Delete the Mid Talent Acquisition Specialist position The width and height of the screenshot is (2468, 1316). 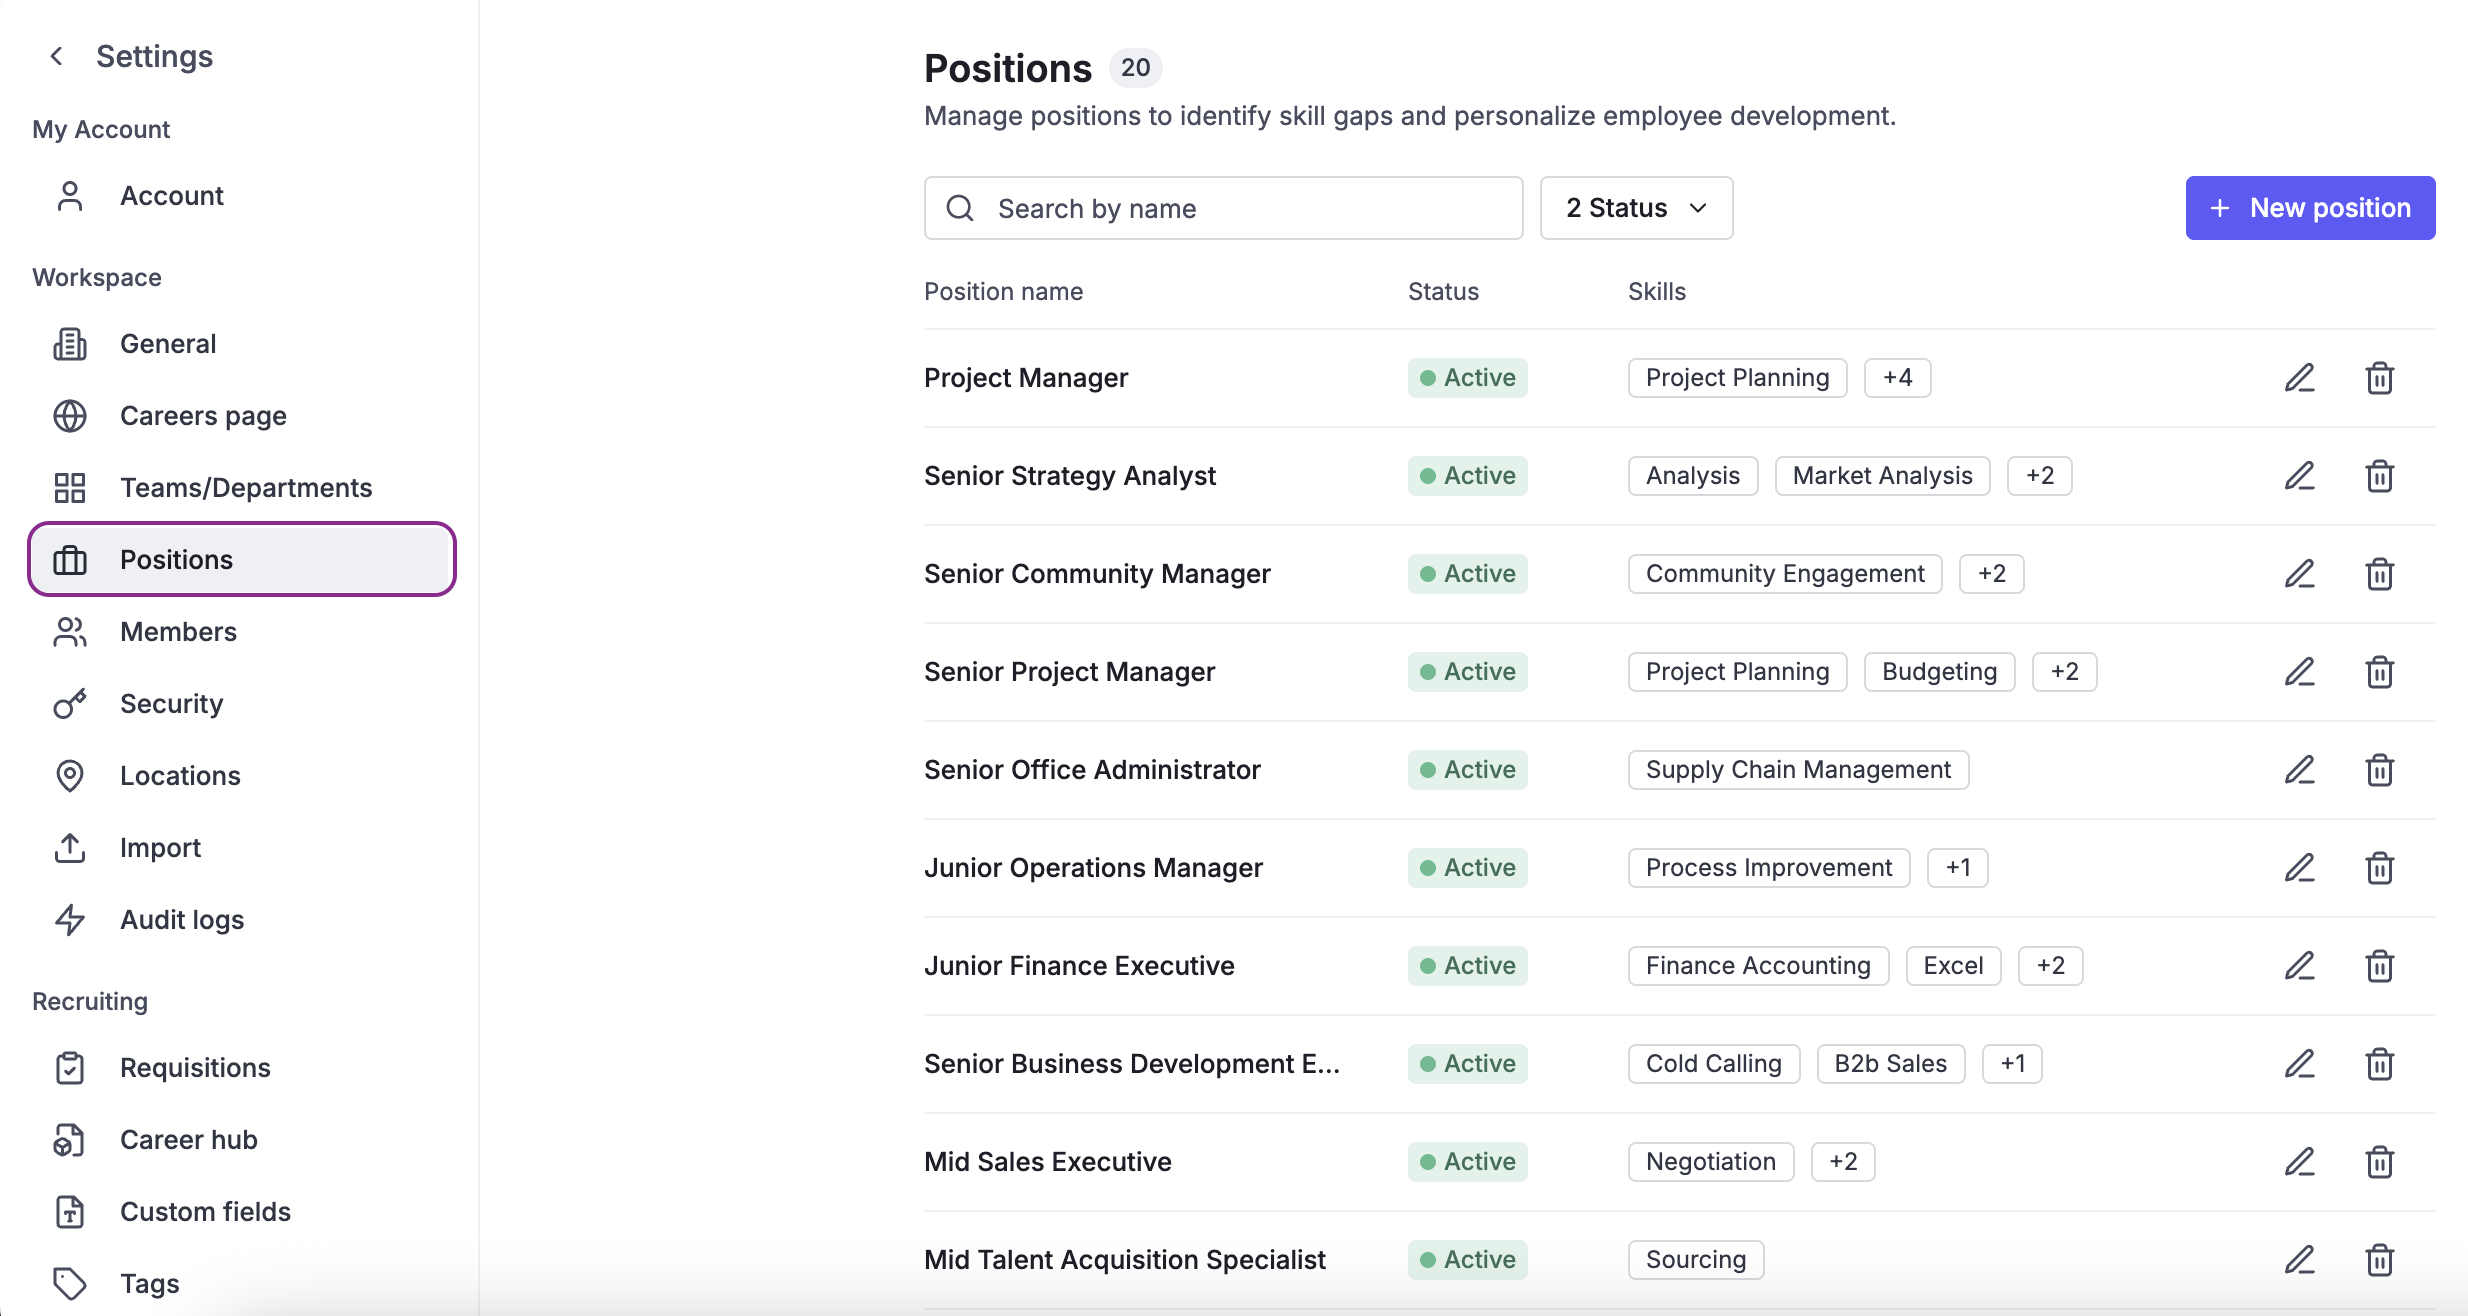coord(2379,1260)
